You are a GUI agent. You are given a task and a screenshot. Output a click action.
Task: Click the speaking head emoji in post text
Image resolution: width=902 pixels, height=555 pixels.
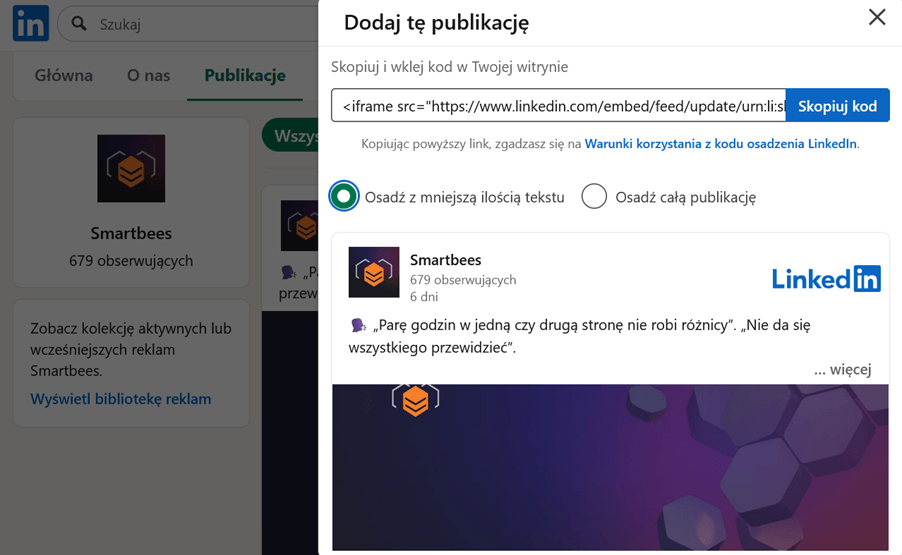click(x=358, y=326)
